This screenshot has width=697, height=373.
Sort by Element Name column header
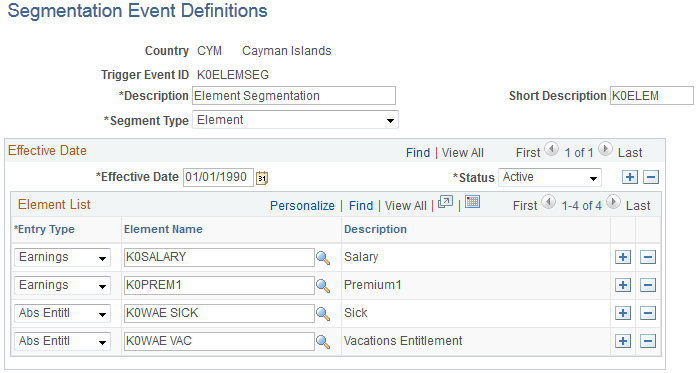tap(163, 229)
